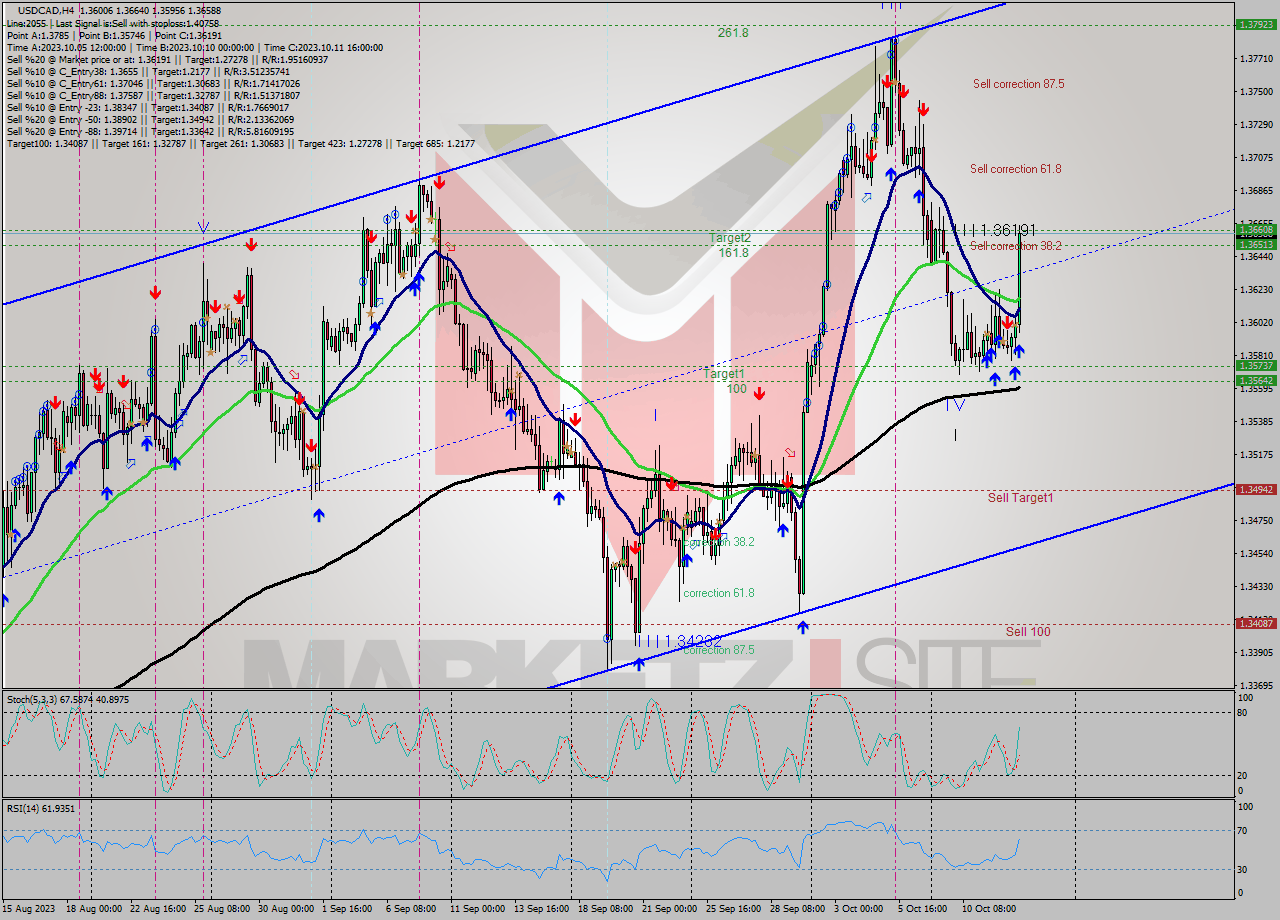
Task: Select the 'Last Signal is:Sell with stoploss:1.40758' line
Action: [136, 23]
